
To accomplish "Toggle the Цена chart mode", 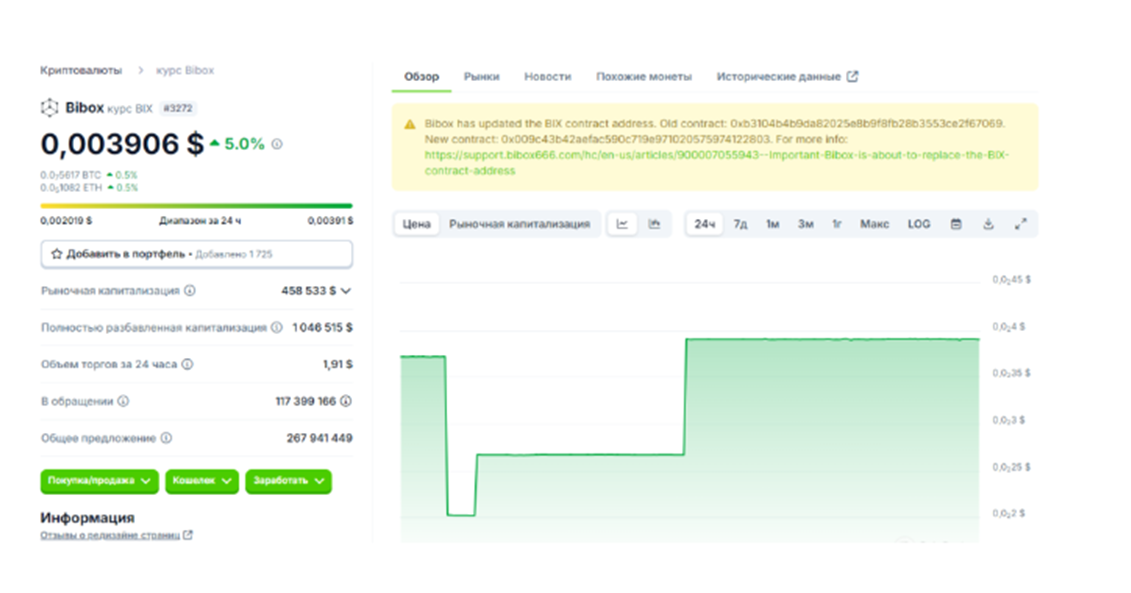I will pyautogui.click(x=416, y=224).
